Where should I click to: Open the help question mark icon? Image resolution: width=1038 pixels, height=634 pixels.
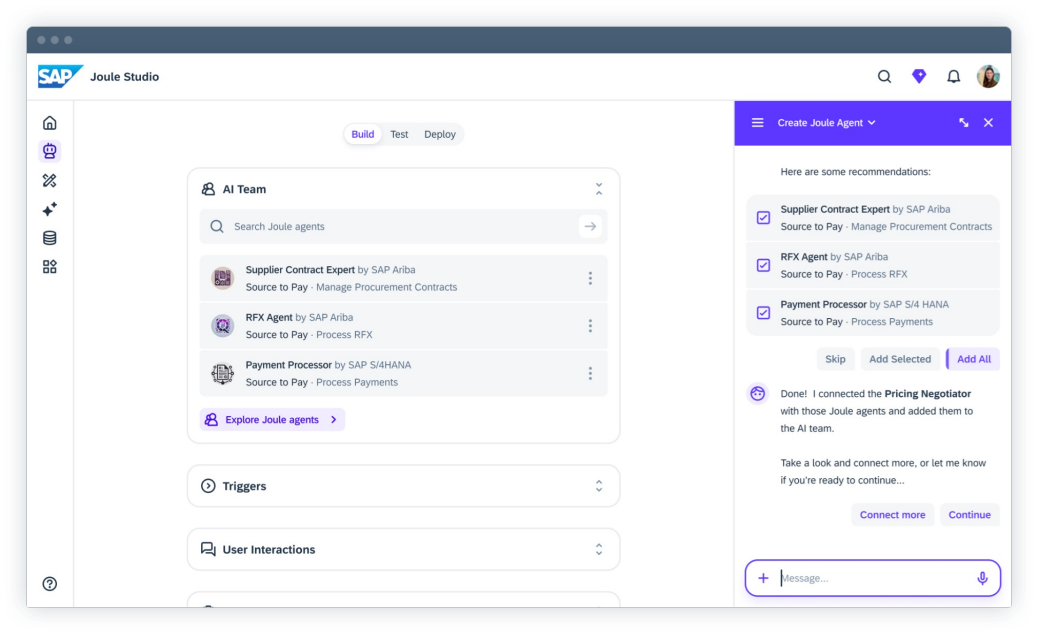point(50,584)
